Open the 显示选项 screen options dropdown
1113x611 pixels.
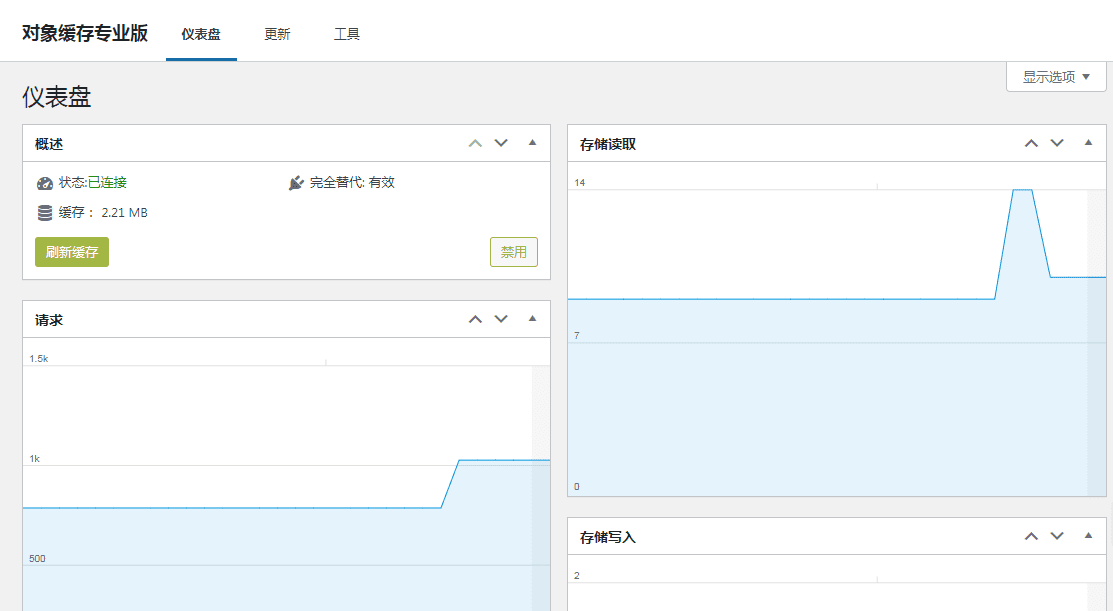(1056, 77)
